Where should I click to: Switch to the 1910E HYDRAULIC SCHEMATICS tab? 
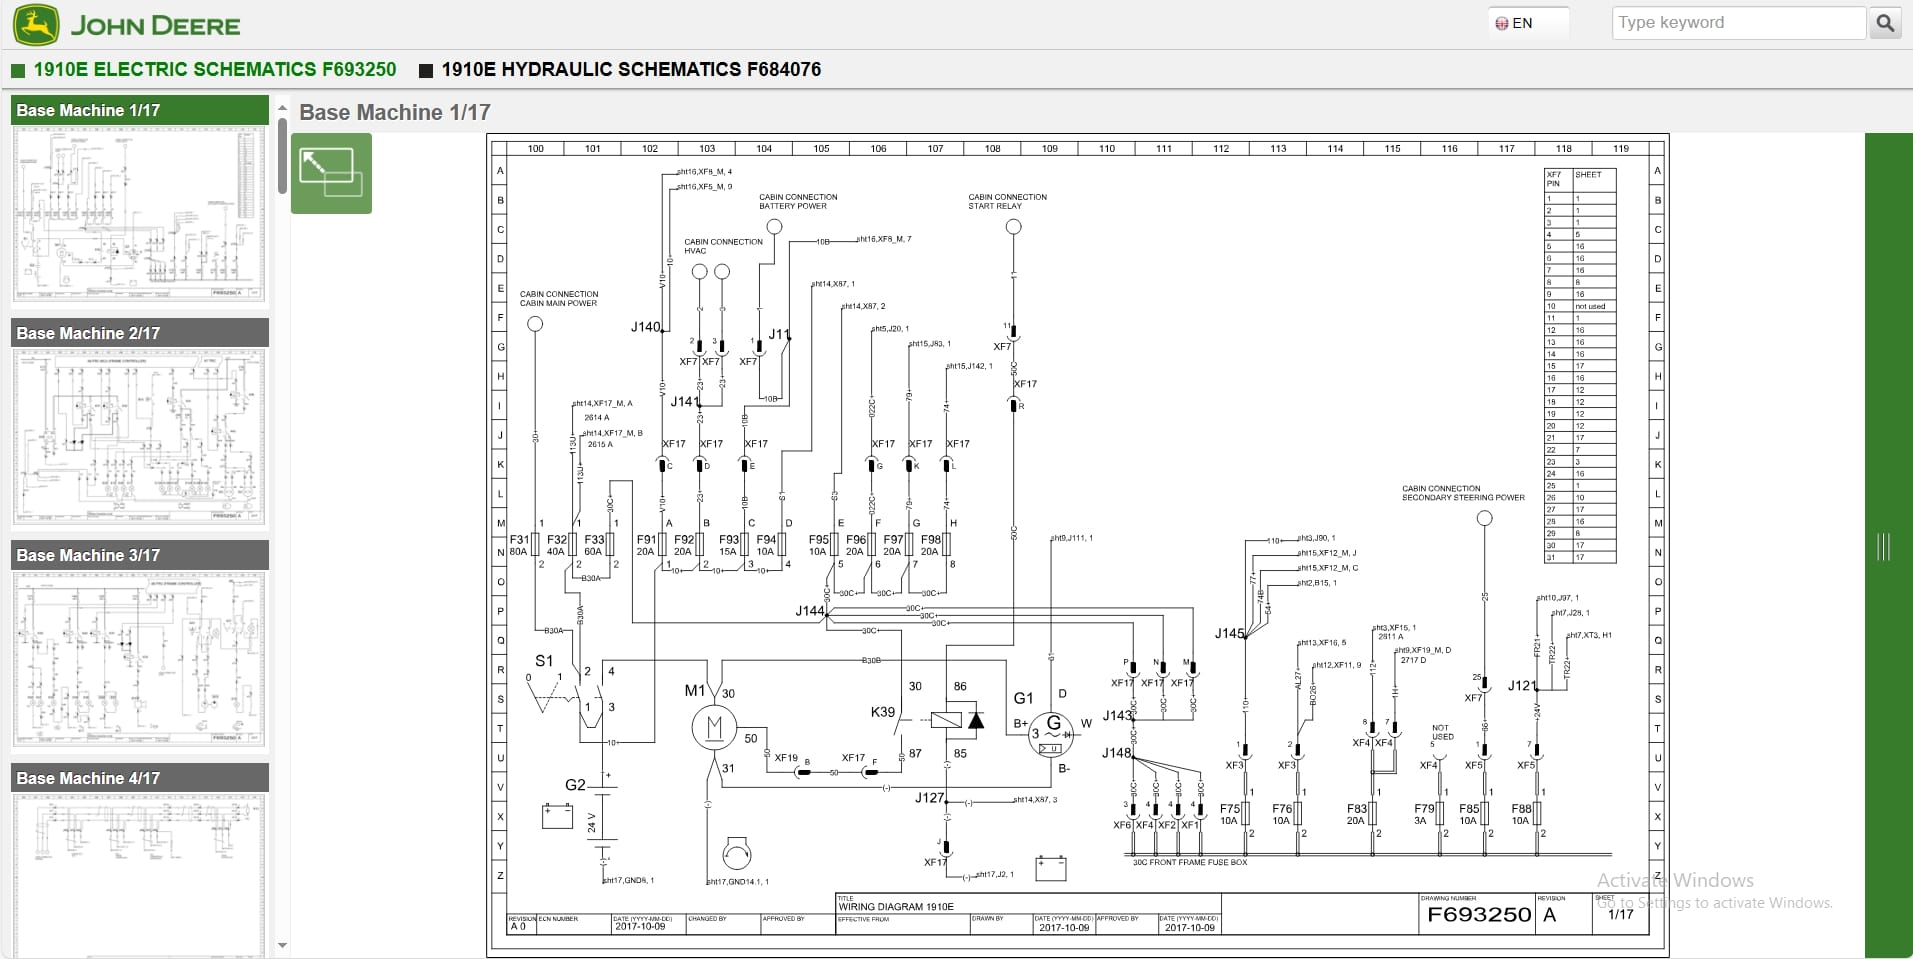pyautogui.click(x=632, y=70)
